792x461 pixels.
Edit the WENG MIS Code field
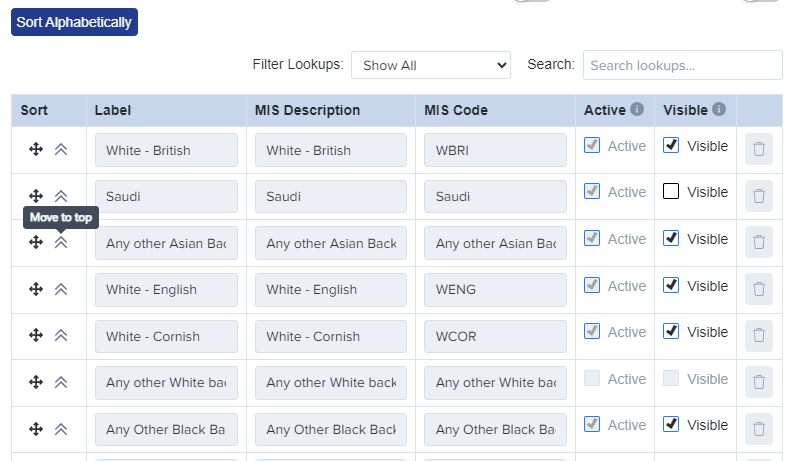[x=495, y=290]
